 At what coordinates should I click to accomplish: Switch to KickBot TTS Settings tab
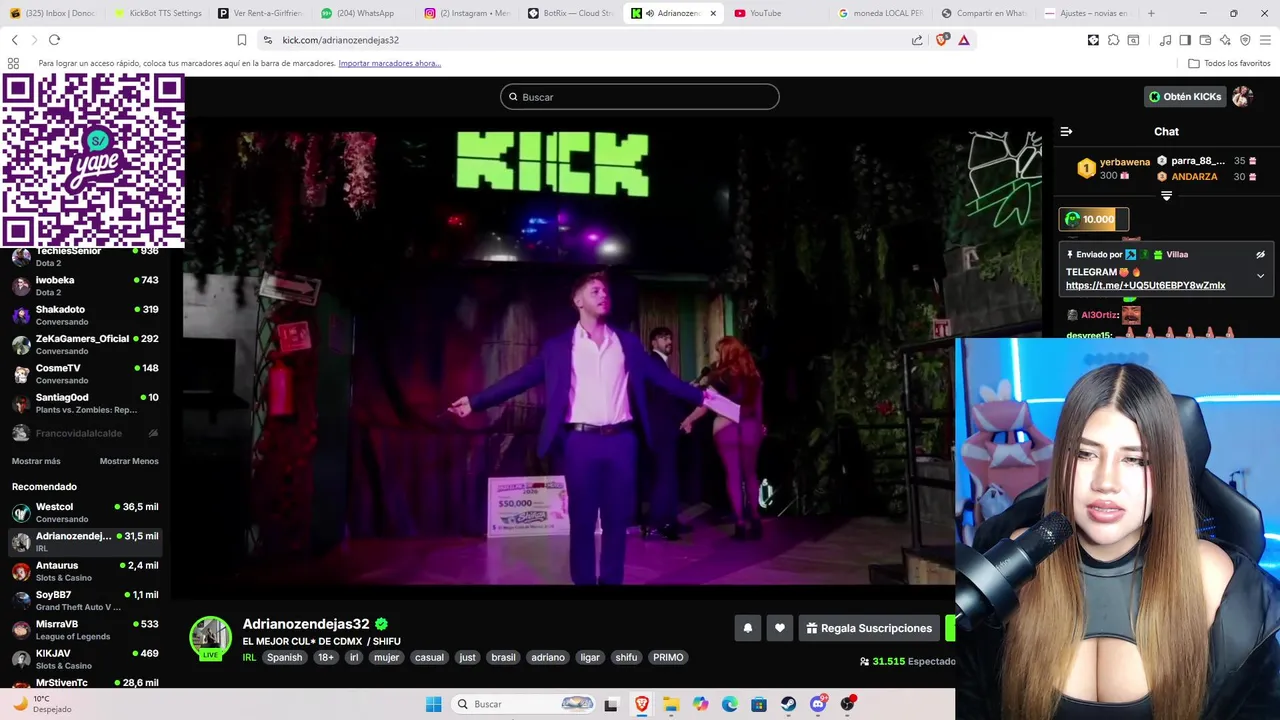[158, 13]
